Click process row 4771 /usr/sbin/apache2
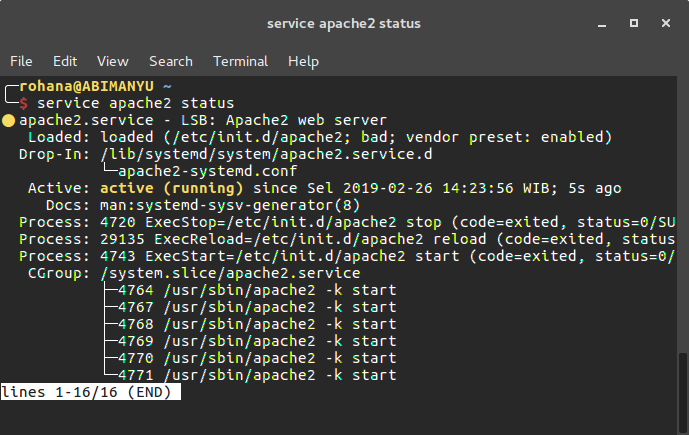This screenshot has height=435, width=689. pos(257,375)
